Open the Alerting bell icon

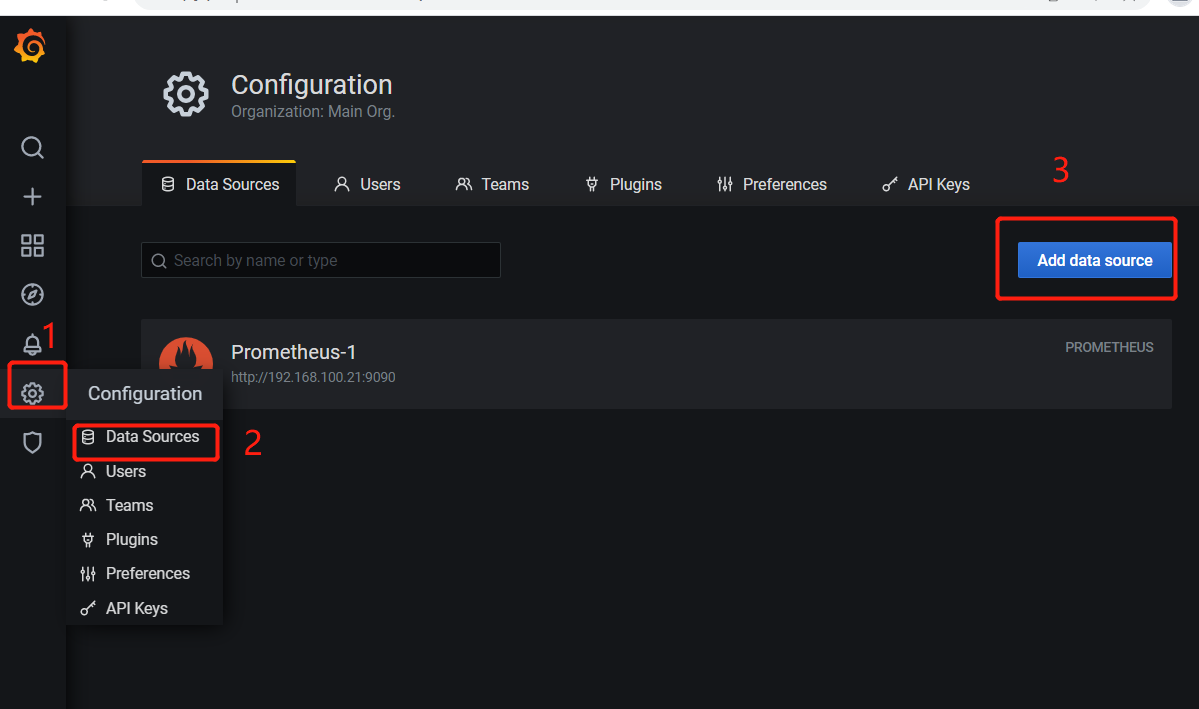click(x=32, y=344)
